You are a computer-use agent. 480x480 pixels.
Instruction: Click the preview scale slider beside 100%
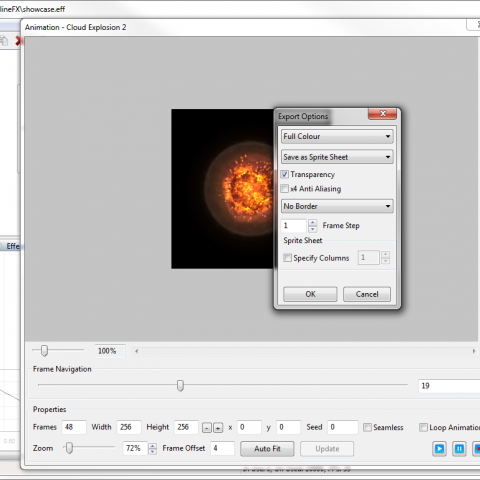tap(44, 351)
